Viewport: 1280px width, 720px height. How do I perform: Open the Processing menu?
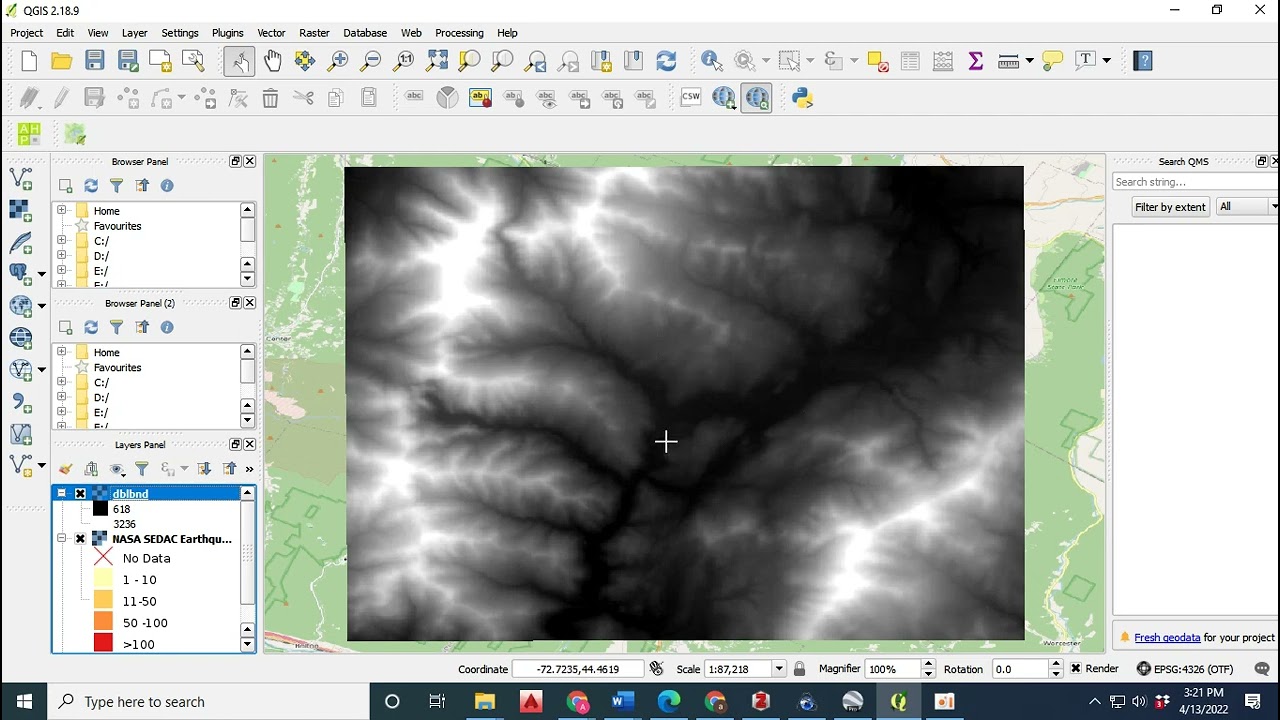[x=459, y=33]
